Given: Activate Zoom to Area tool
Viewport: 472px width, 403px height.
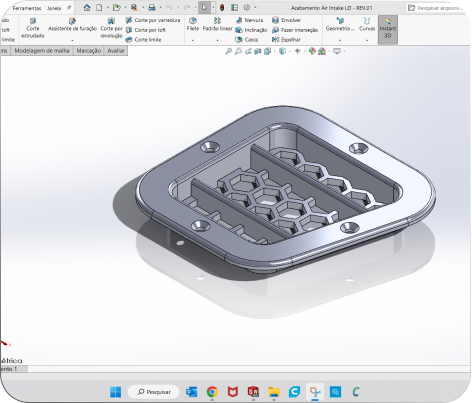Looking at the screenshot, I should (238, 51).
